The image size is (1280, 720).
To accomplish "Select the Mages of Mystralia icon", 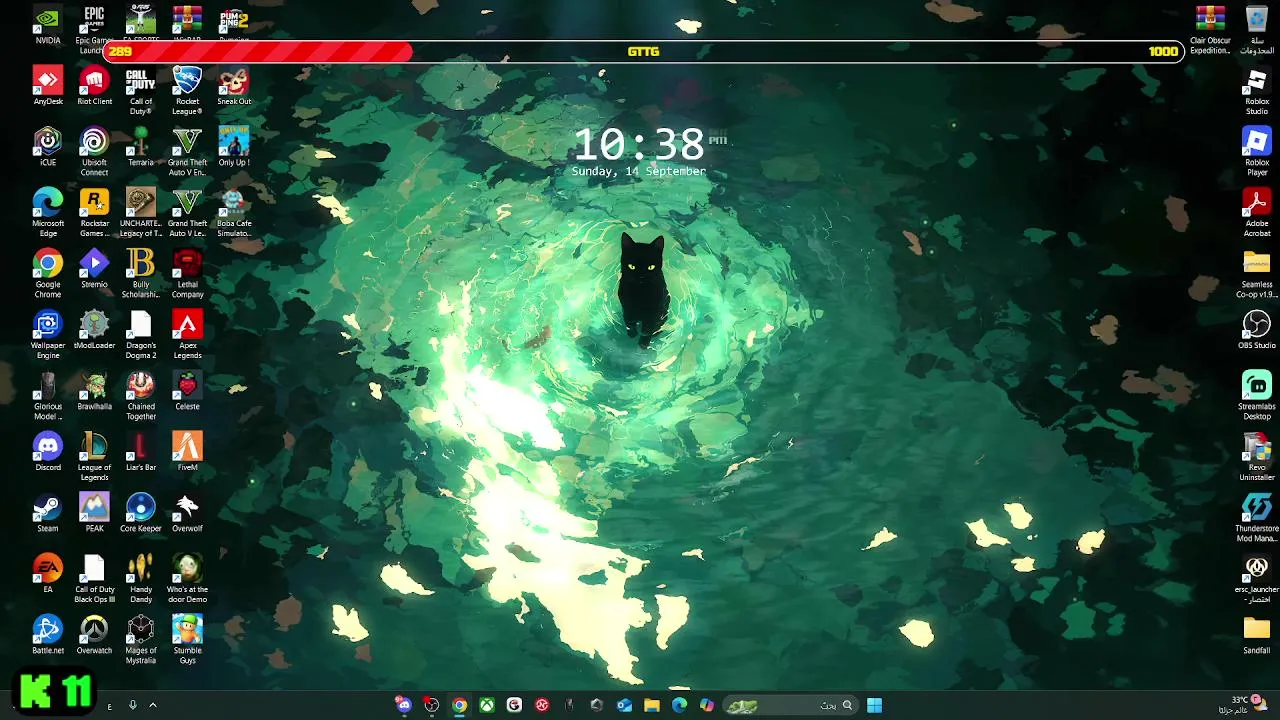I will tap(141, 640).
